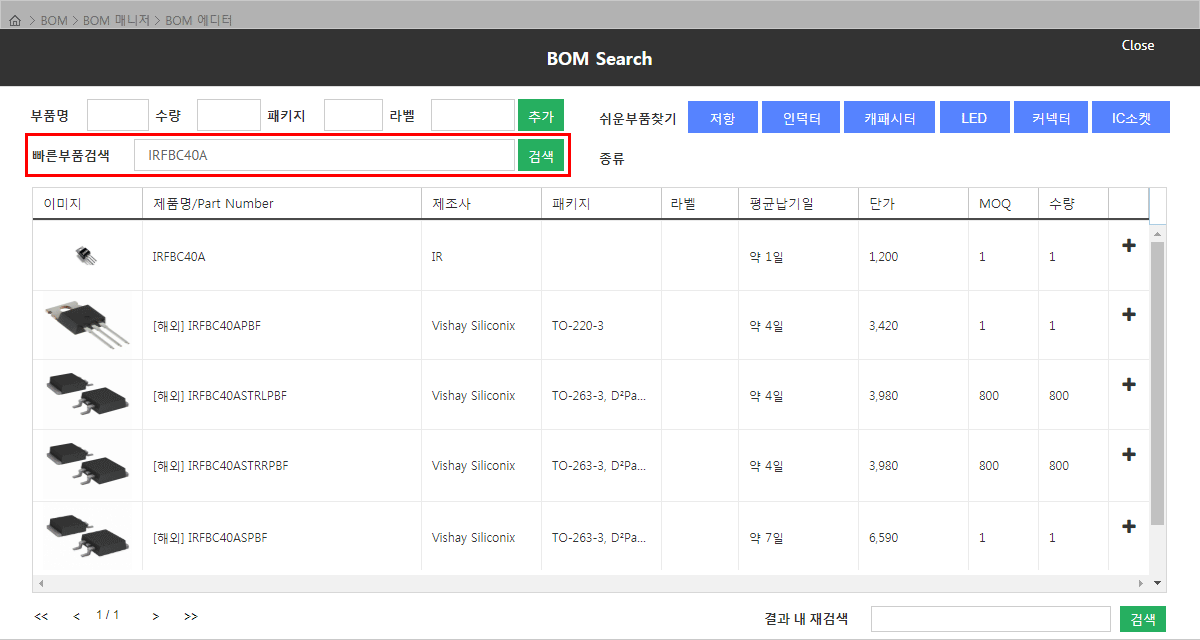The height and width of the screenshot is (640, 1200).
Task: Open IRFBC40APBF product thumbnail image
Action: coord(87,325)
